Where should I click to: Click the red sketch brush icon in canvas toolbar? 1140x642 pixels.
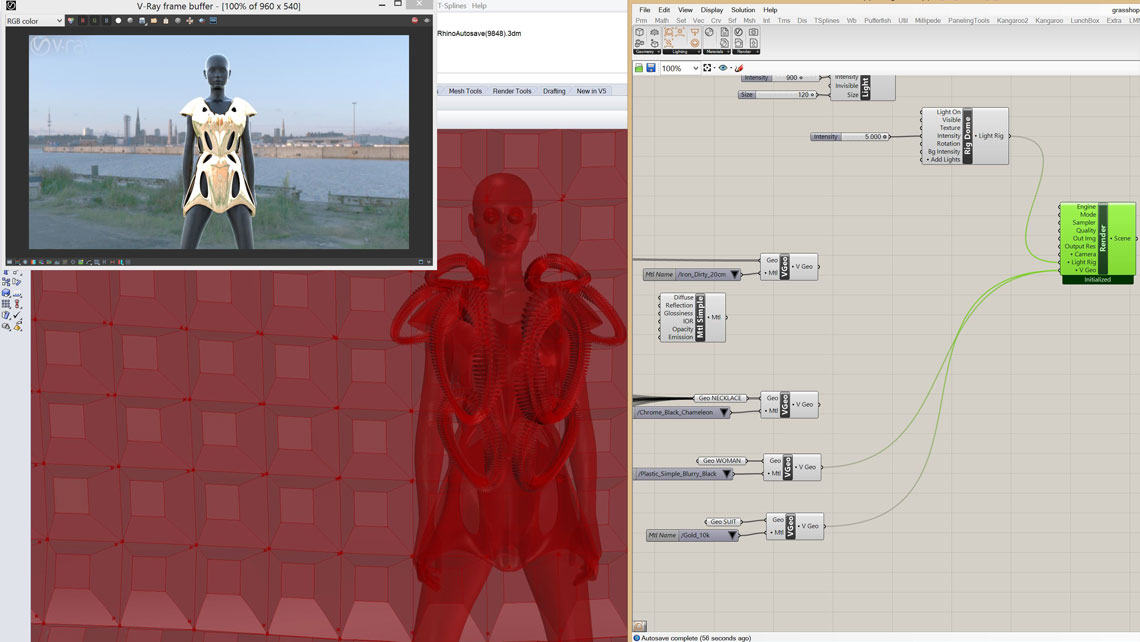(739, 68)
